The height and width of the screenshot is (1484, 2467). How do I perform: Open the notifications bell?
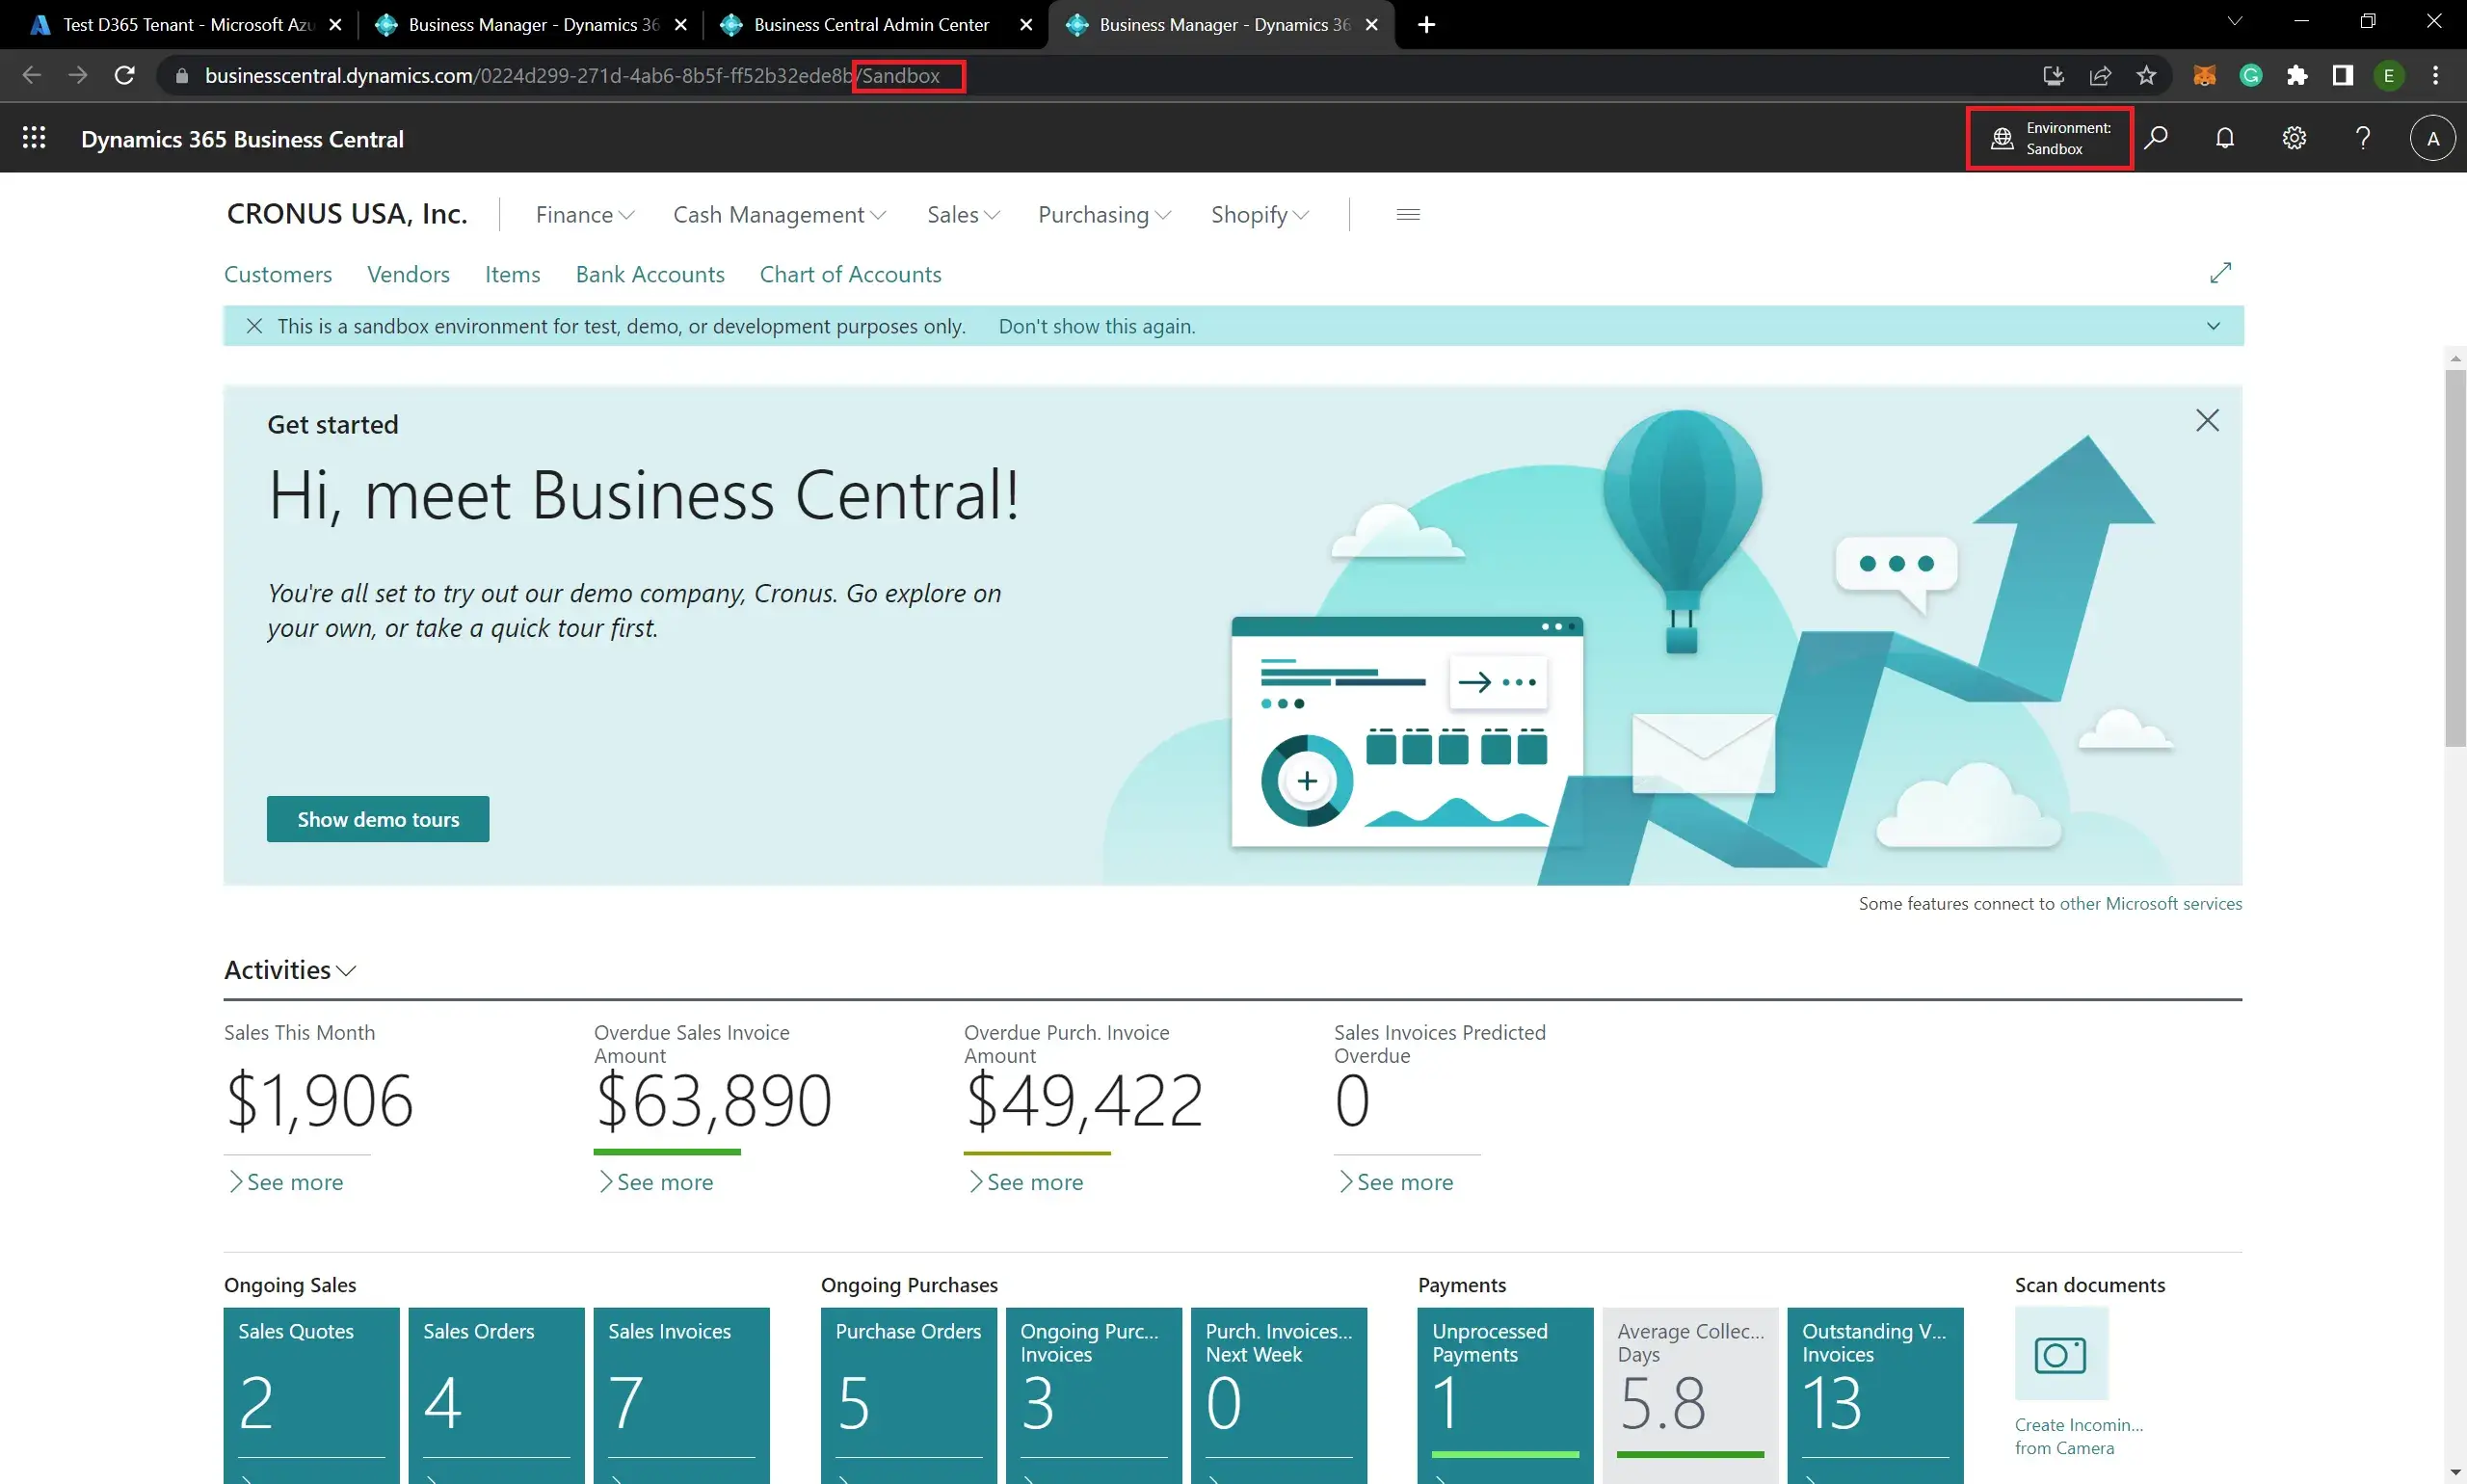coord(2225,138)
